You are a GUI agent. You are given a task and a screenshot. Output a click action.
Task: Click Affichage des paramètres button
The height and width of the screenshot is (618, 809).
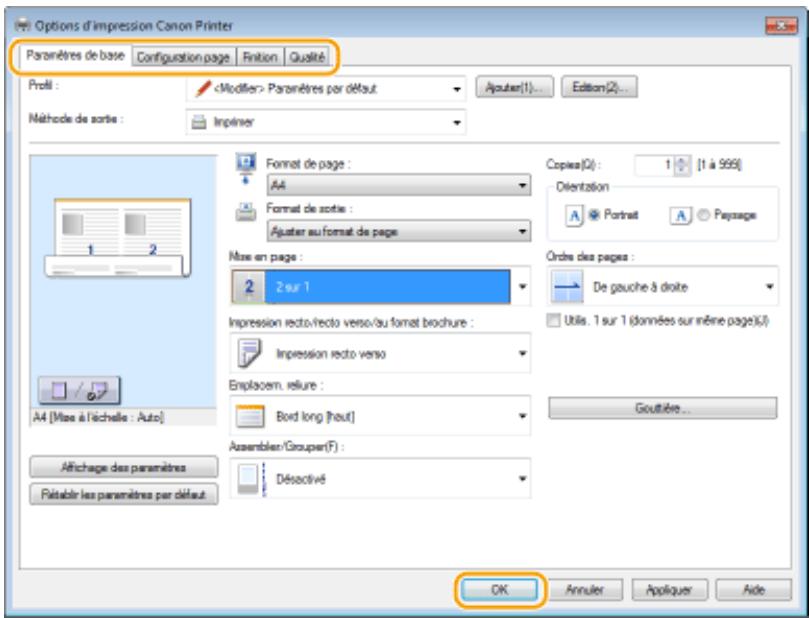(x=123, y=467)
